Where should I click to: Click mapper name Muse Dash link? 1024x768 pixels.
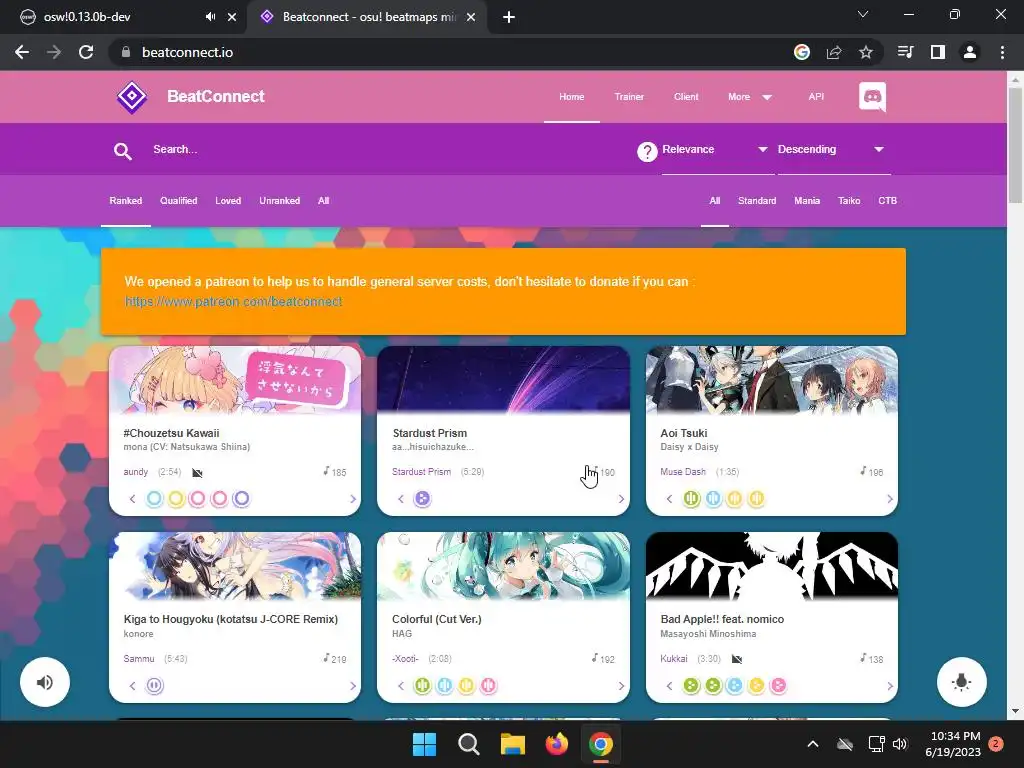pos(683,472)
